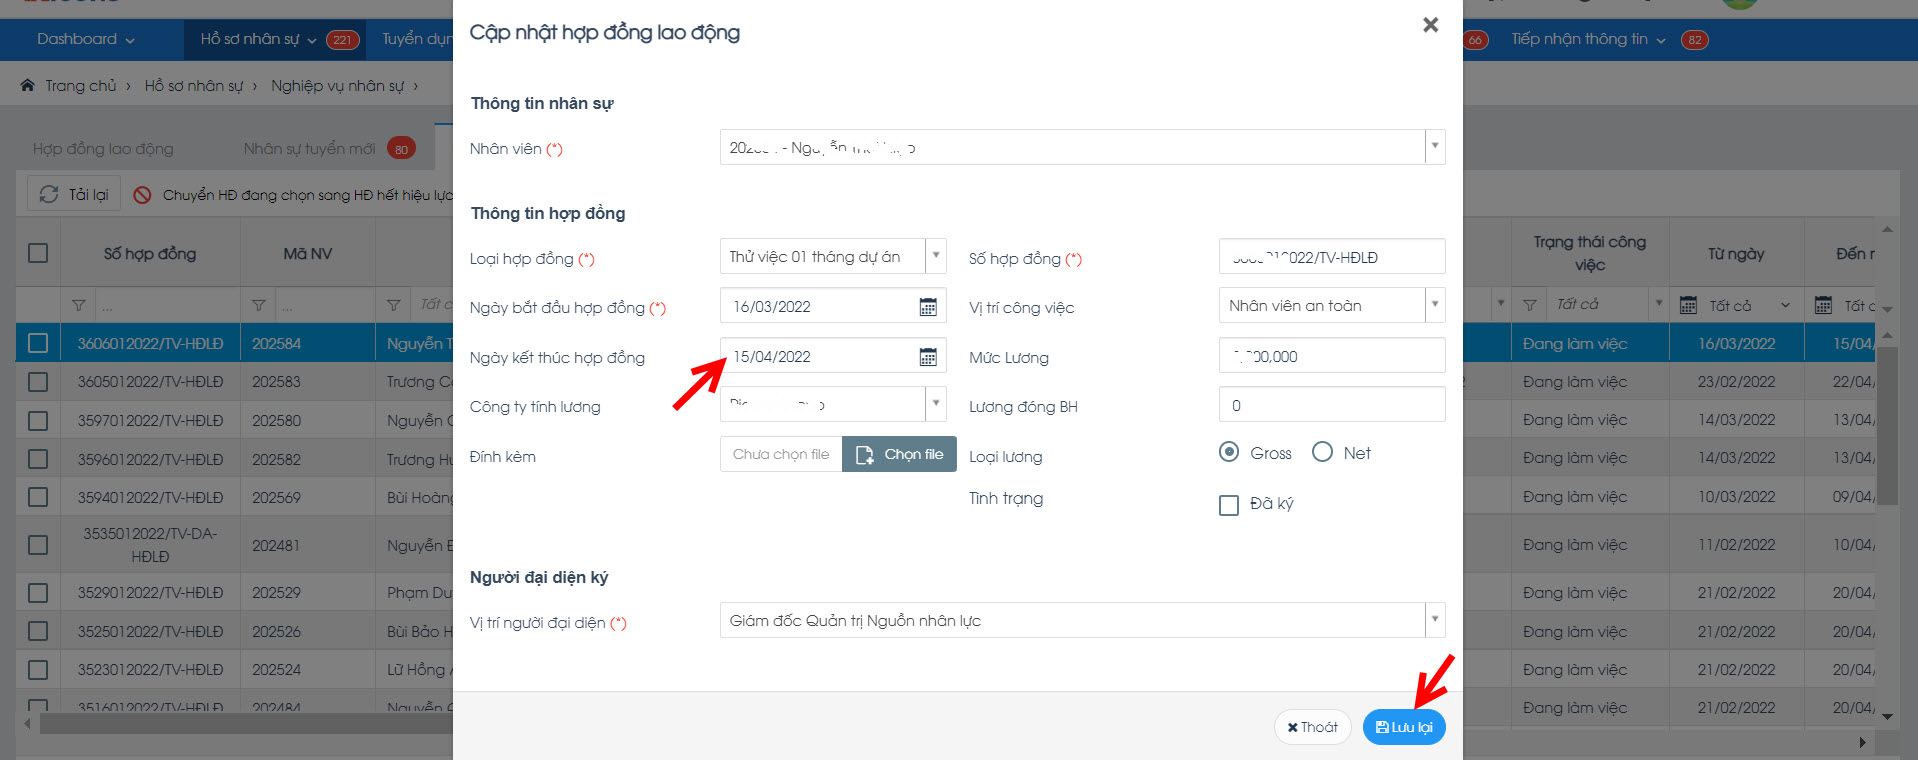Screen dimensions: 1918x760
Task: Expand the Loại hợp đồng dropdown
Action: 935,256
